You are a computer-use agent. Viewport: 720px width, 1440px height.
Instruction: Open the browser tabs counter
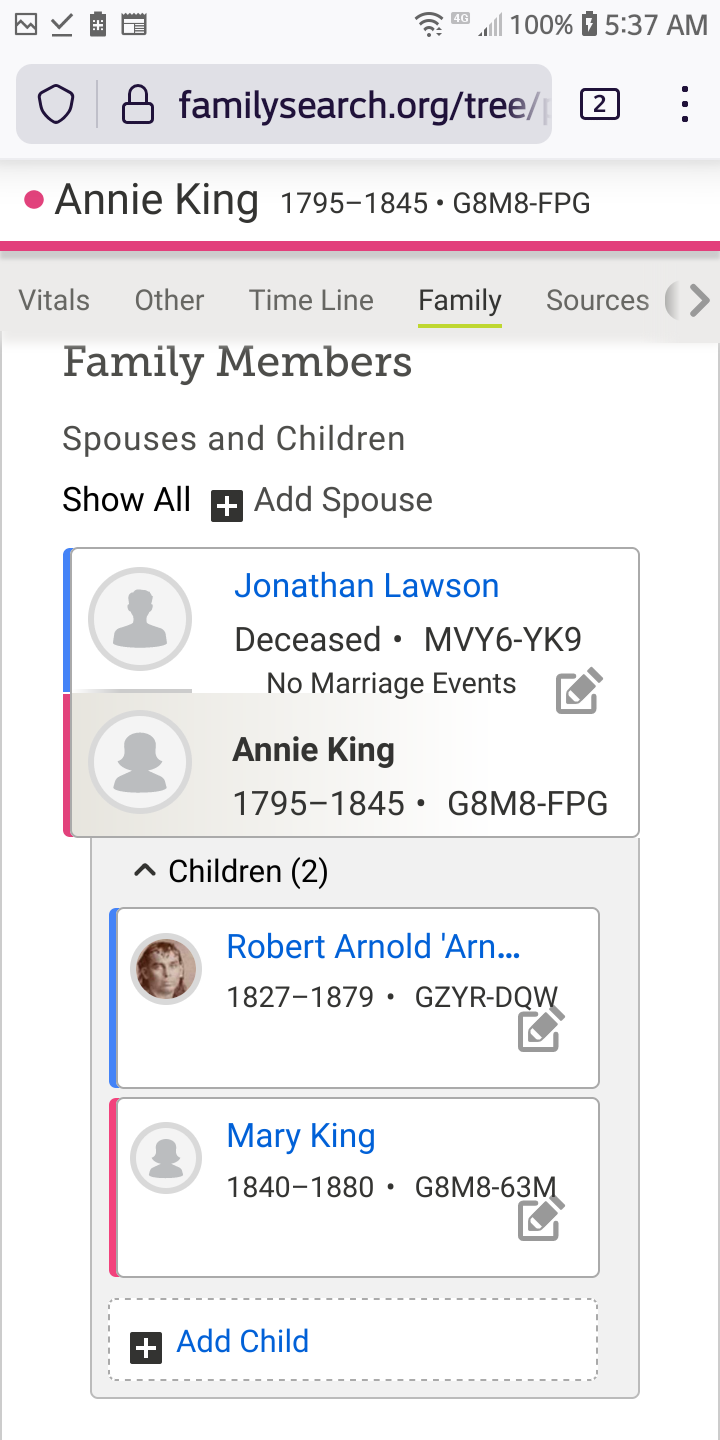click(x=600, y=104)
